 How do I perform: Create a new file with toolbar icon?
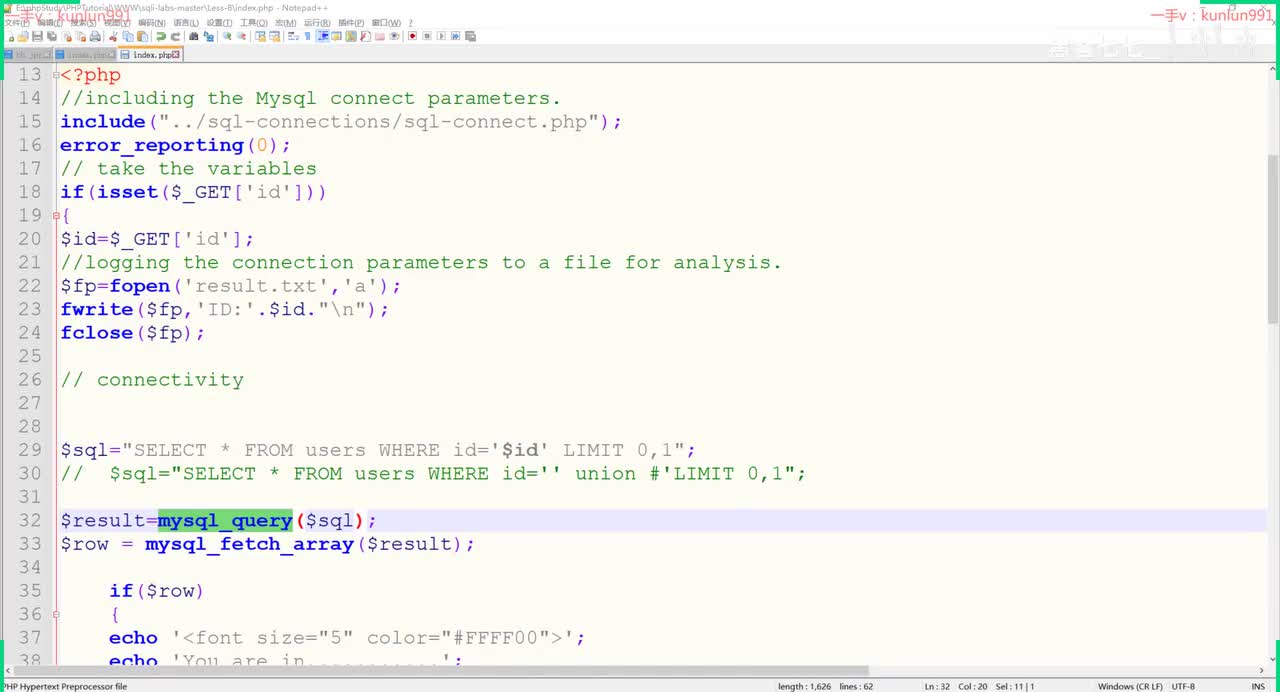[11, 36]
